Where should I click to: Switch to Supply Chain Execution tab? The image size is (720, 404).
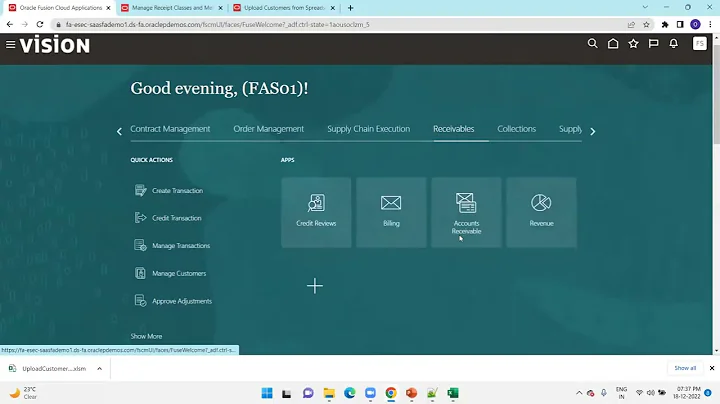tap(368, 129)
